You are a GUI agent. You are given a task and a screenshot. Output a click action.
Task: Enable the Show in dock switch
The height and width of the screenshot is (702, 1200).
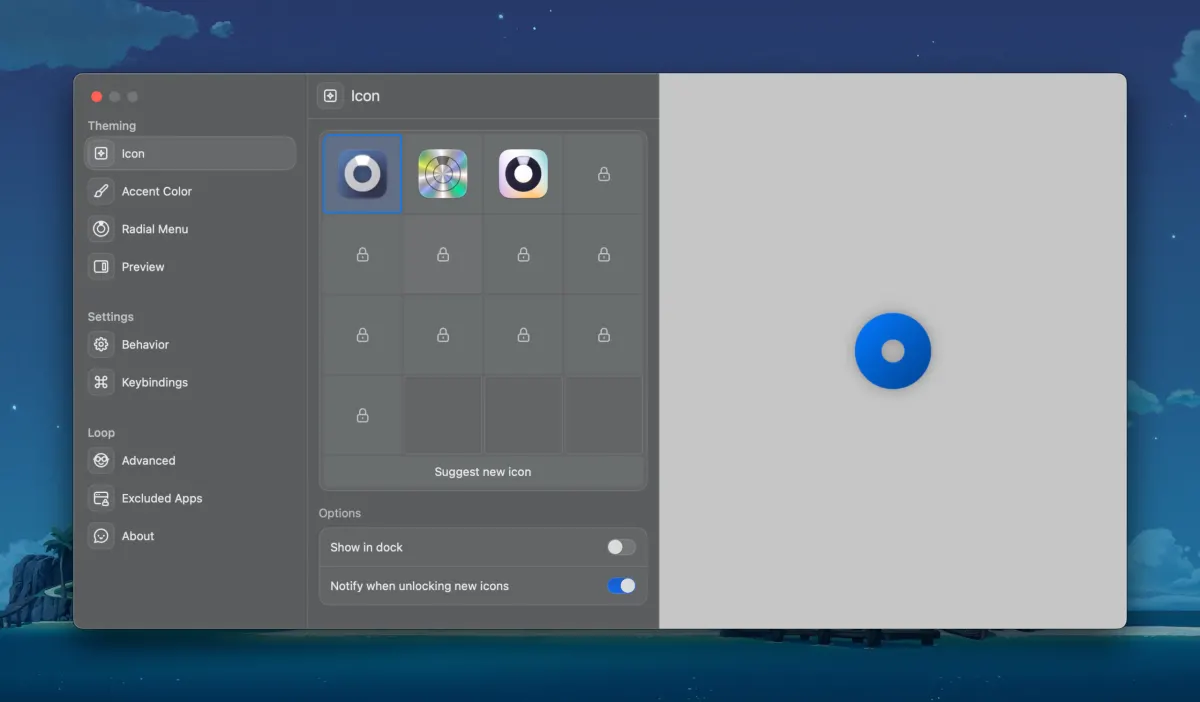pyautogui.click(x=621, y=547)
